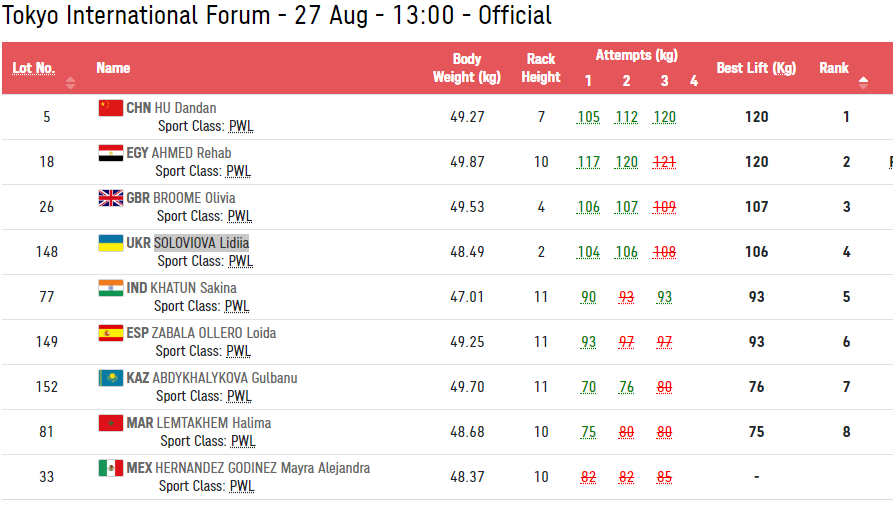Screen dimensions: 893x507
Task: Click the Ukraine flag icon
Action: point(110,243)
